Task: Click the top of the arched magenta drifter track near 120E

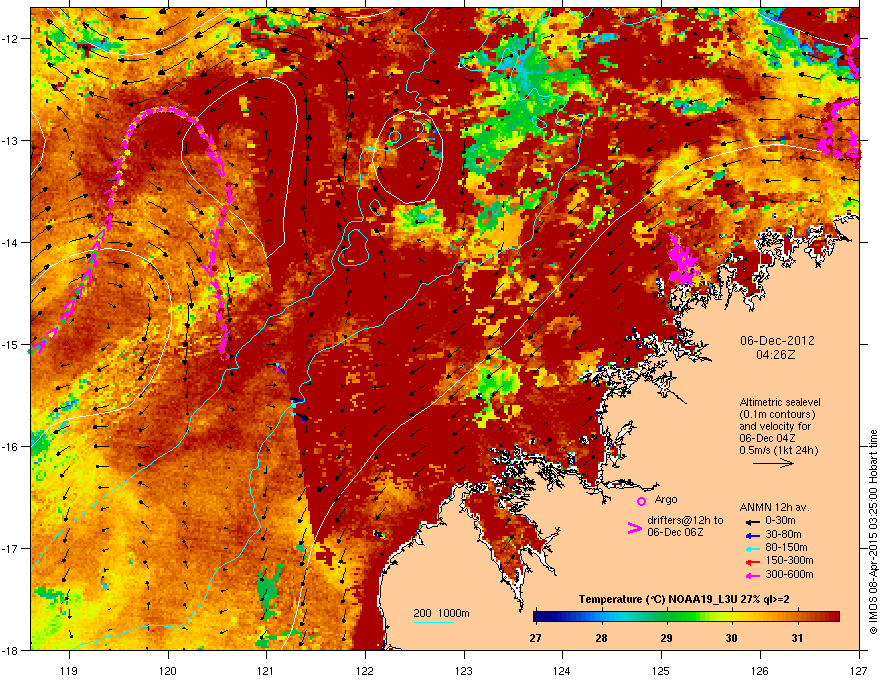Action: pos(166,109)
